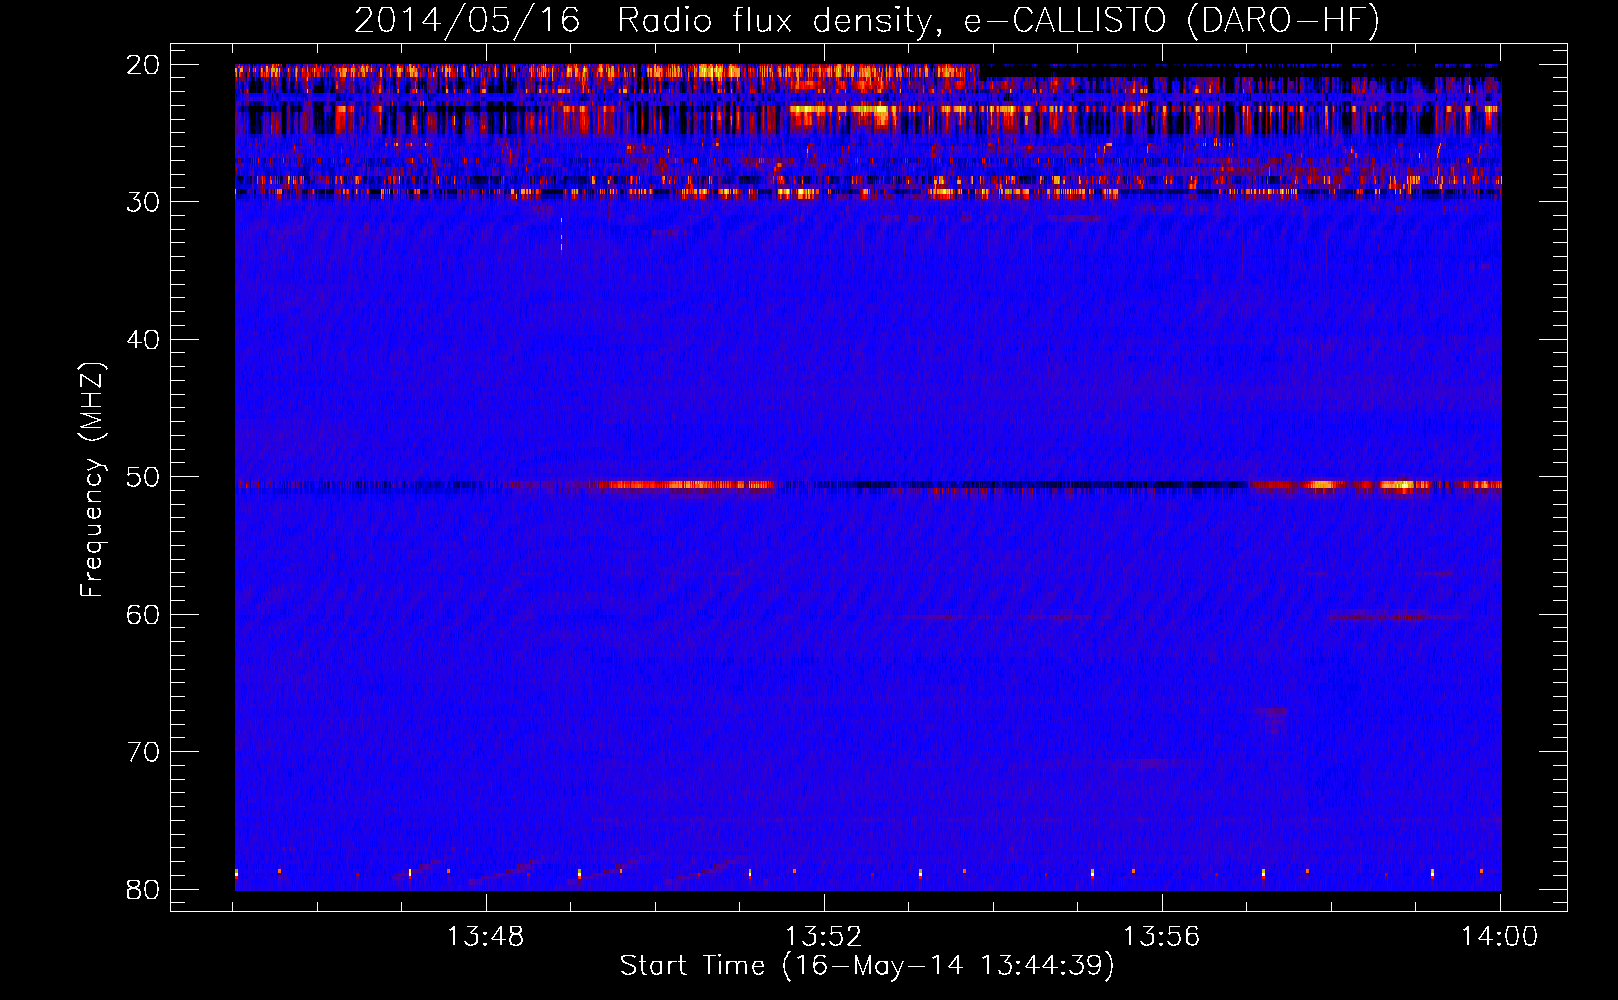Click the "Frequency (MHZ)" y-axis label
Image resolution: width=1618 pixels, height=1000 pixels.
92,480
